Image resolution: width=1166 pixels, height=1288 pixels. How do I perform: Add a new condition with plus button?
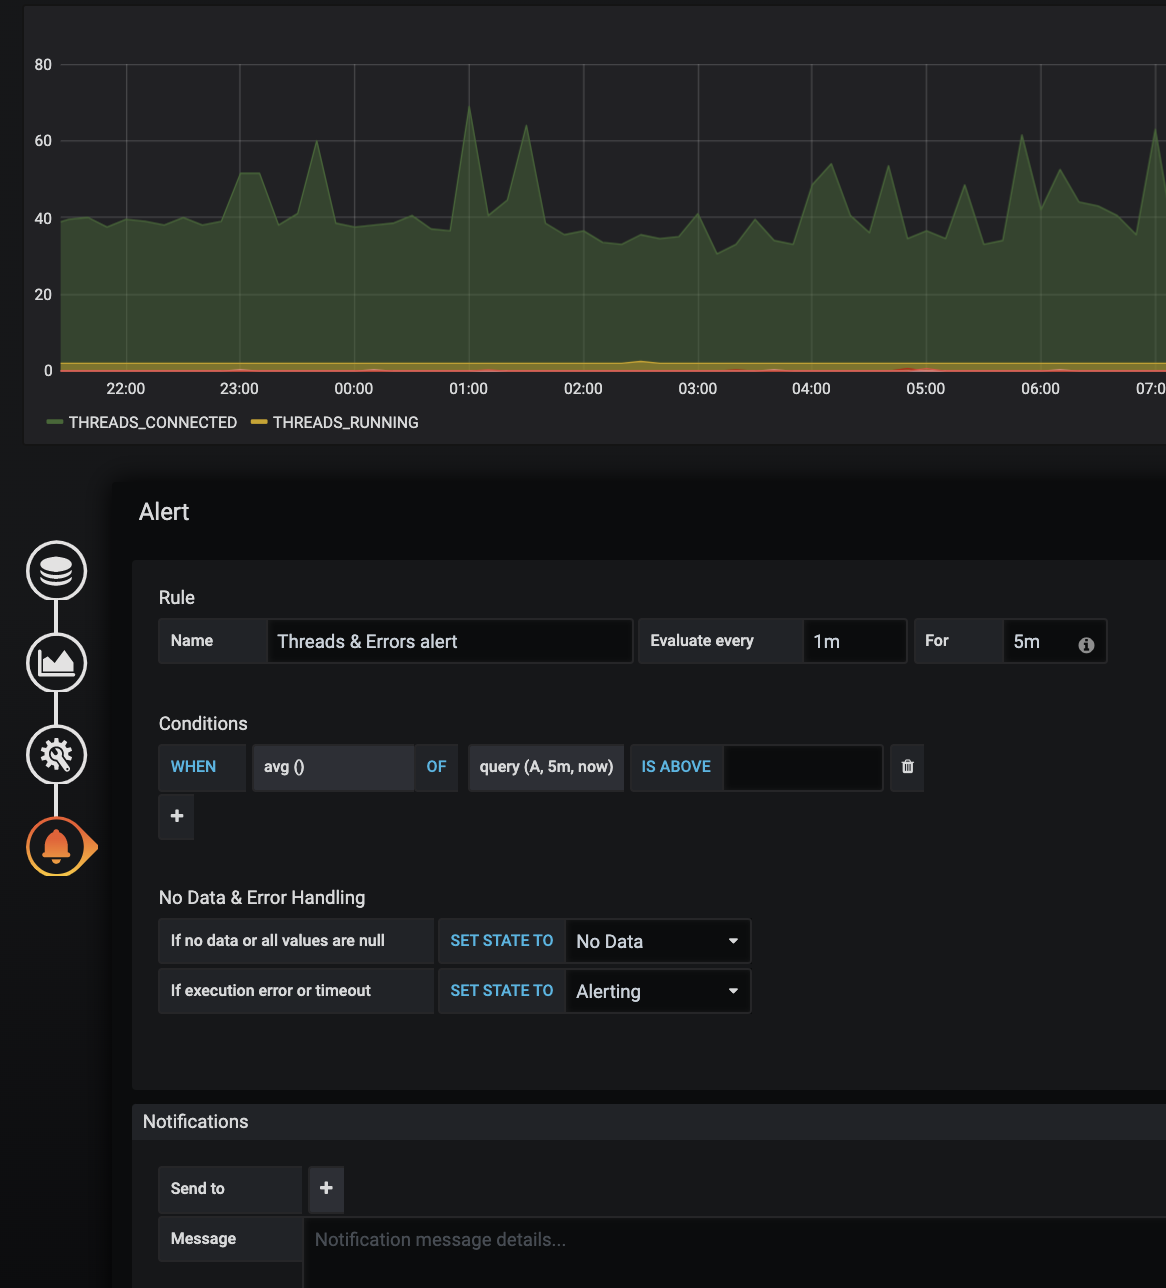pos(176,817)
